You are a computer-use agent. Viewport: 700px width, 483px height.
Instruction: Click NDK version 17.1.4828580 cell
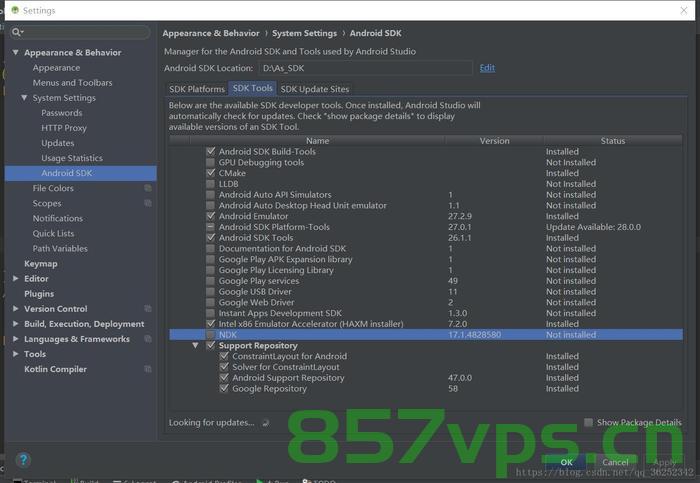click(474, 334)
